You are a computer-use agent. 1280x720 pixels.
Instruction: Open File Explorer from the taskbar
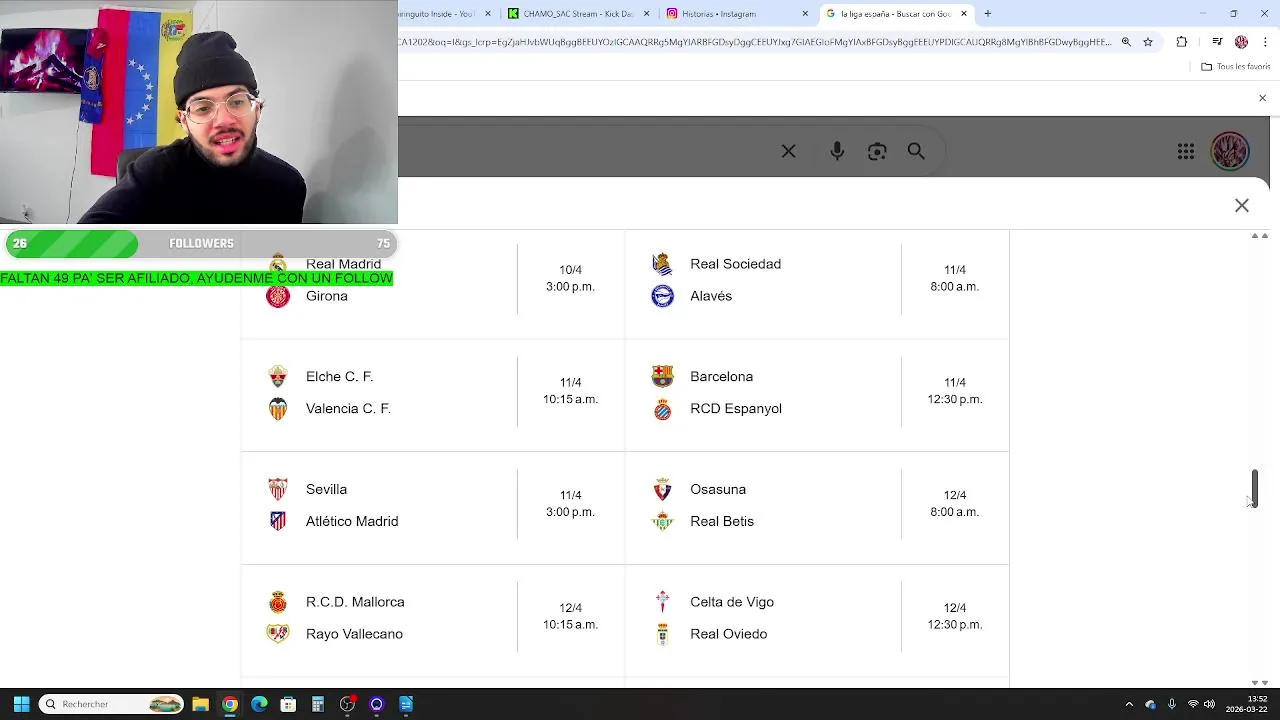click(x=200, y=704)
